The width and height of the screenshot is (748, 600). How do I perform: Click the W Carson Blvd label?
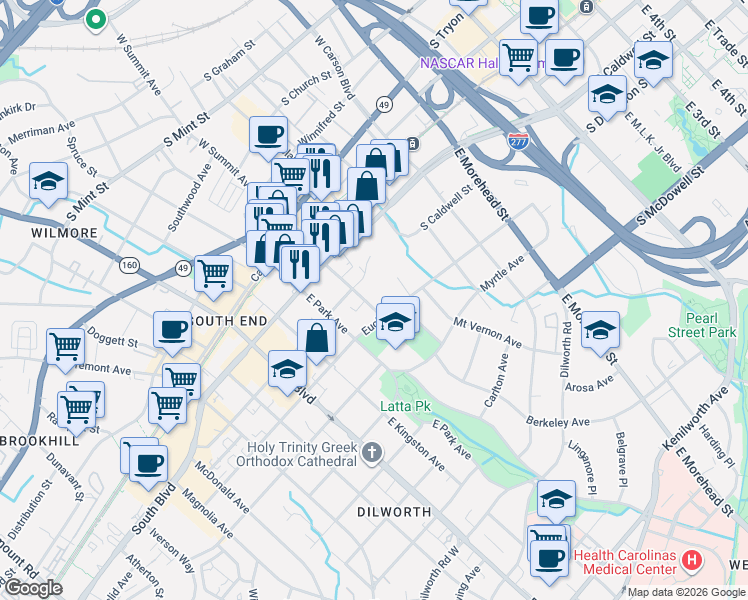click(x=335, y=67)
